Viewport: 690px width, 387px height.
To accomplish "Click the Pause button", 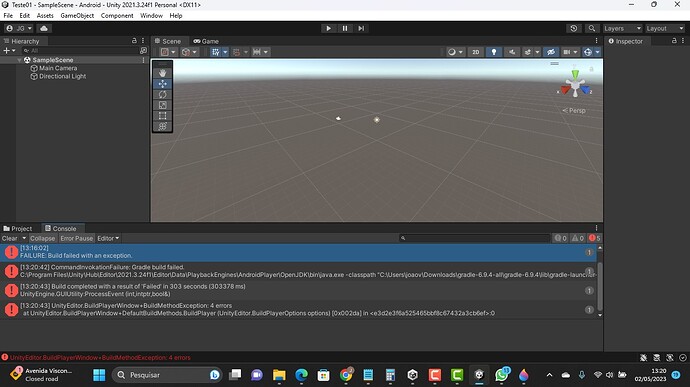I will pos(345,28).
